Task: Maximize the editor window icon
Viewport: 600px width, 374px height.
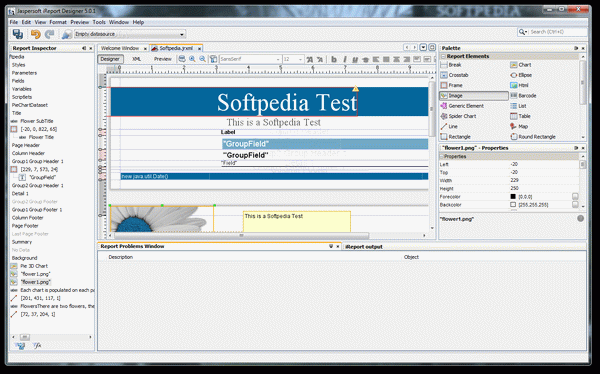Action: [x=432, y=47]
